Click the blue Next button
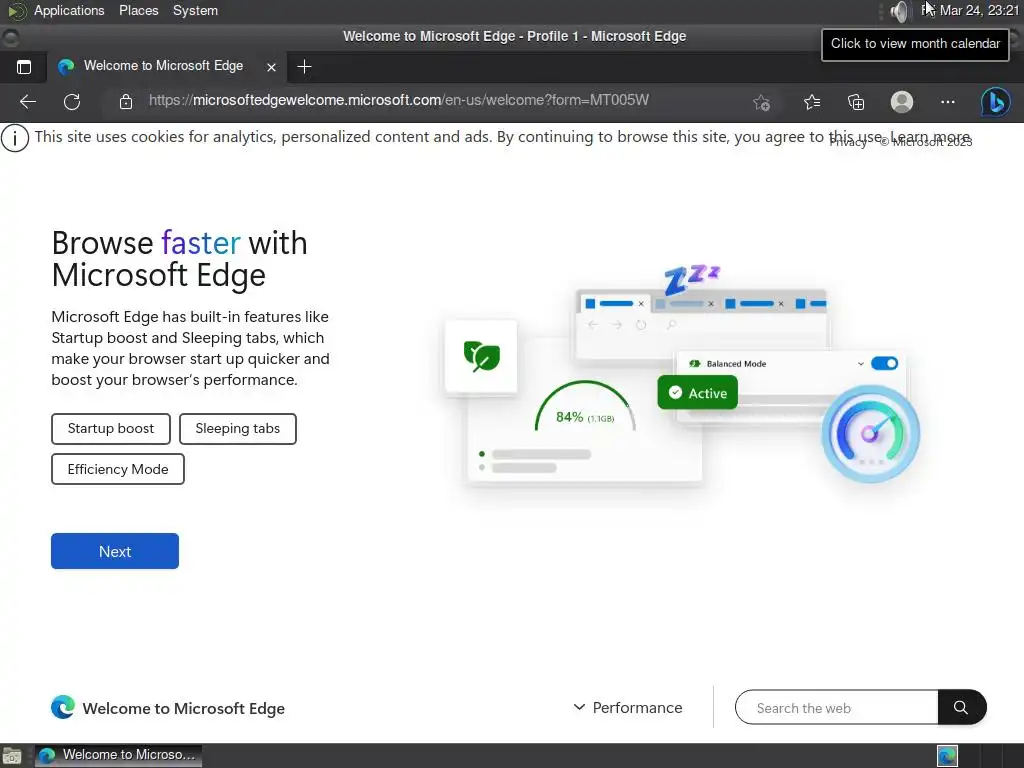This screenshot has height=768, width=1024. coord(115,551)
